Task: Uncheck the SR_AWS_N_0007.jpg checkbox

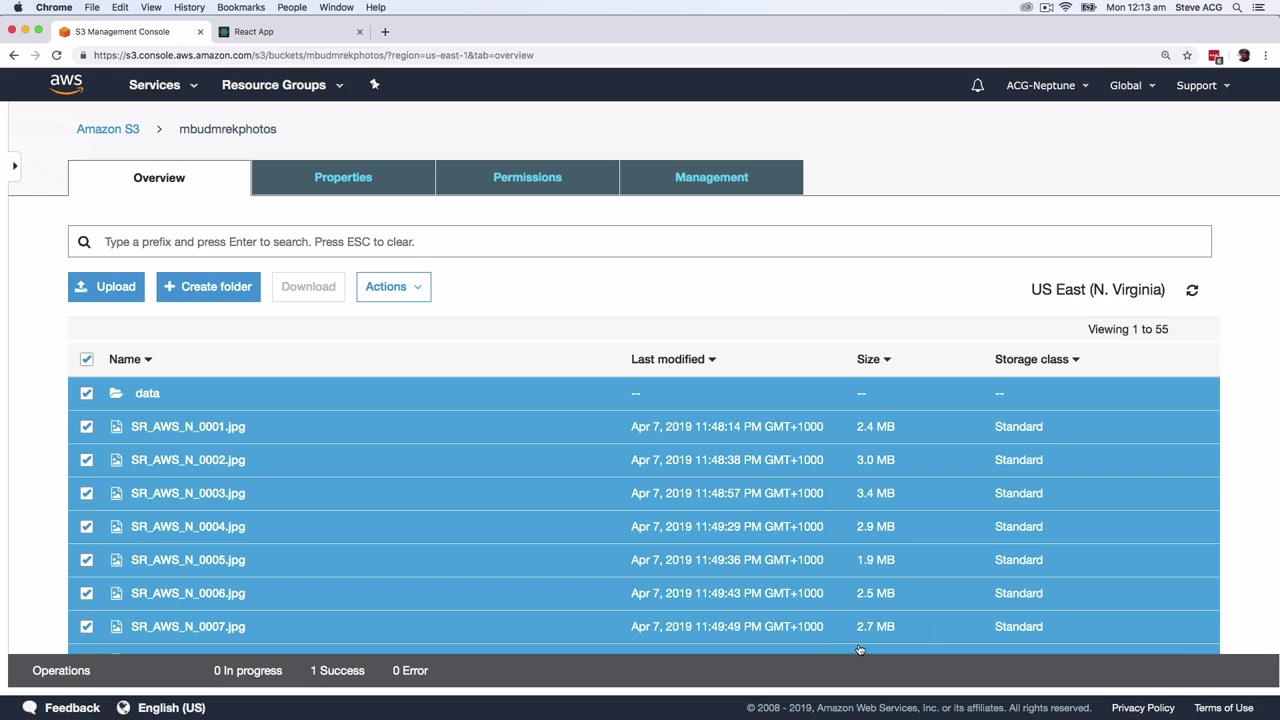Action: 87,627
